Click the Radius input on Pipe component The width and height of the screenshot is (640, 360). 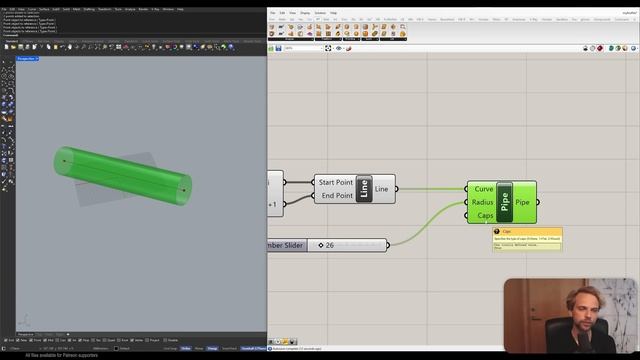click(x=482, y=202)
